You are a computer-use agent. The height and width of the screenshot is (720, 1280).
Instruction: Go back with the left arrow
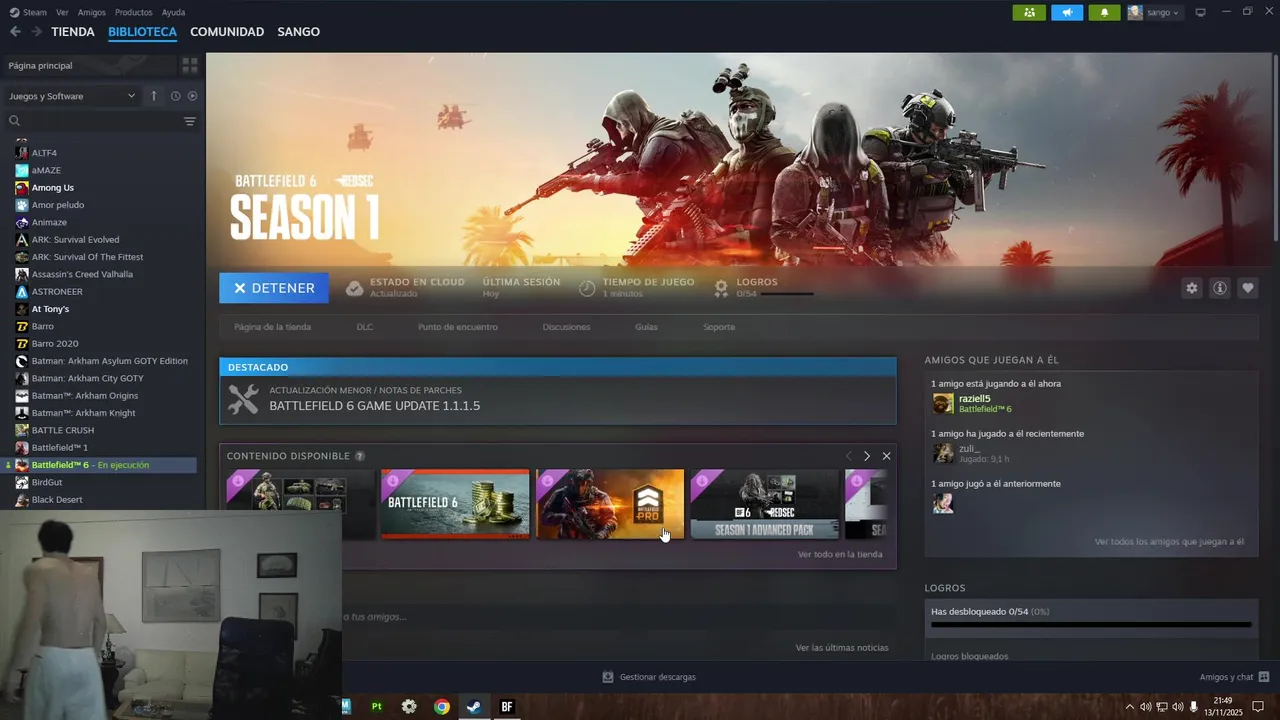pyautogui.click(x=15, y=32)
